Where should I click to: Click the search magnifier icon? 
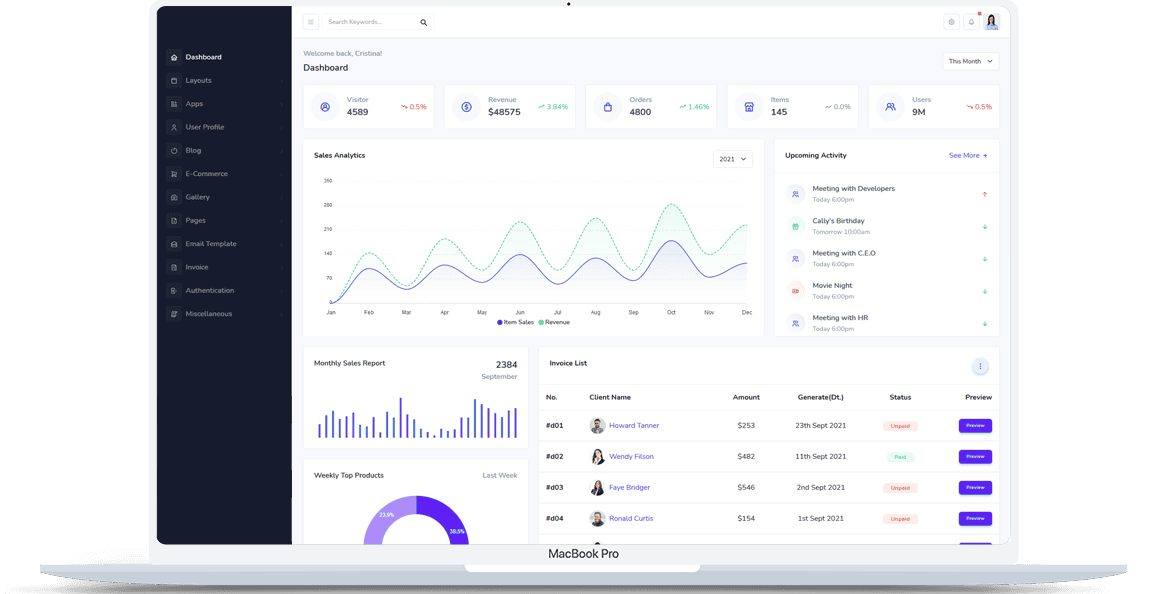click(x=423, y=22)
